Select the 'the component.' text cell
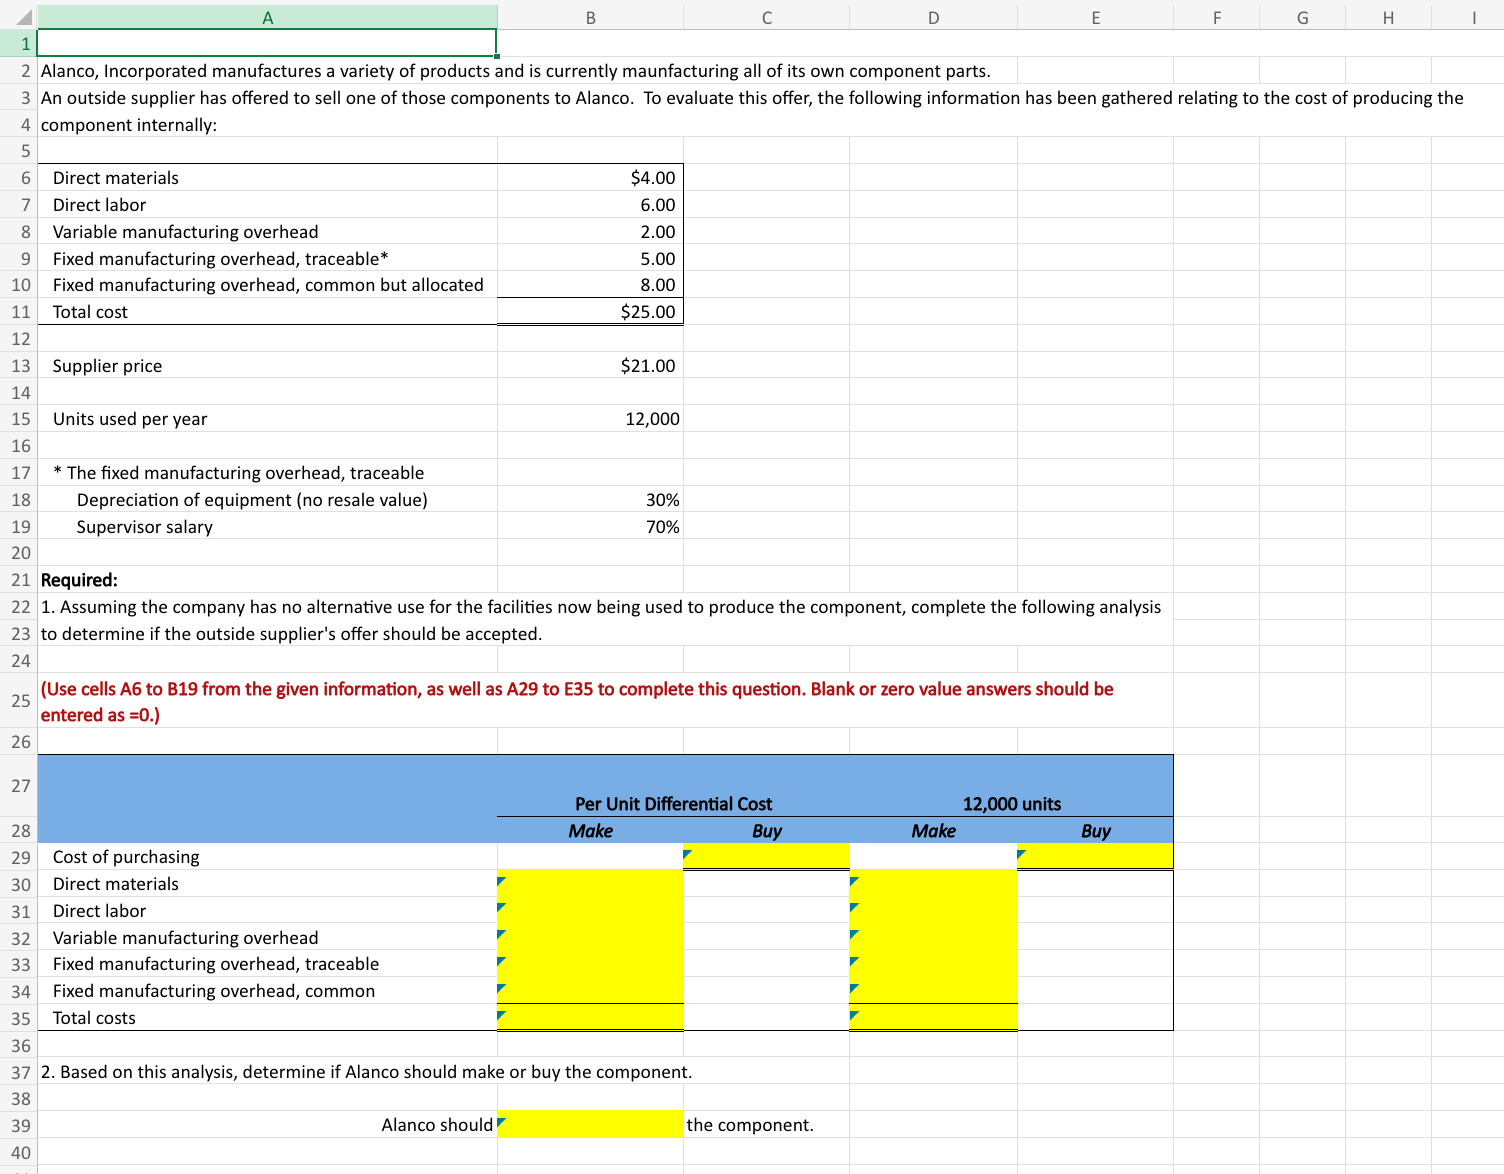Viewport: 1504px width, 1174px height. click(767, 1125)
